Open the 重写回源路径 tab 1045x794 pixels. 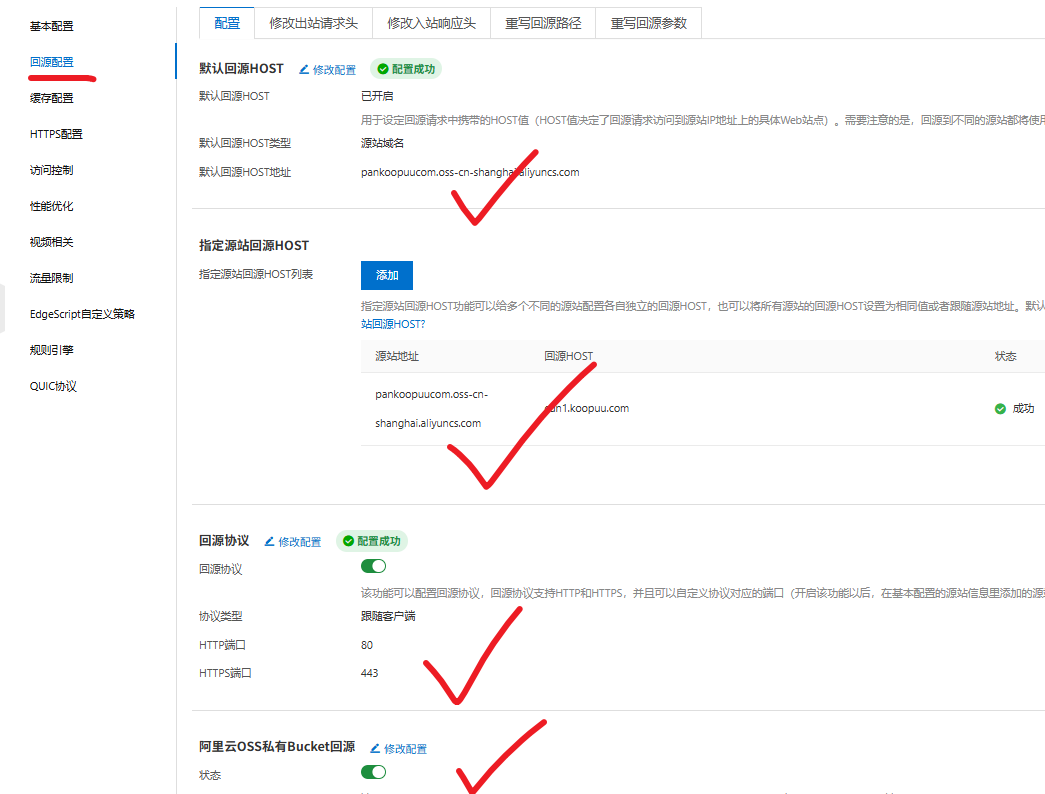[x=542, y=21]
